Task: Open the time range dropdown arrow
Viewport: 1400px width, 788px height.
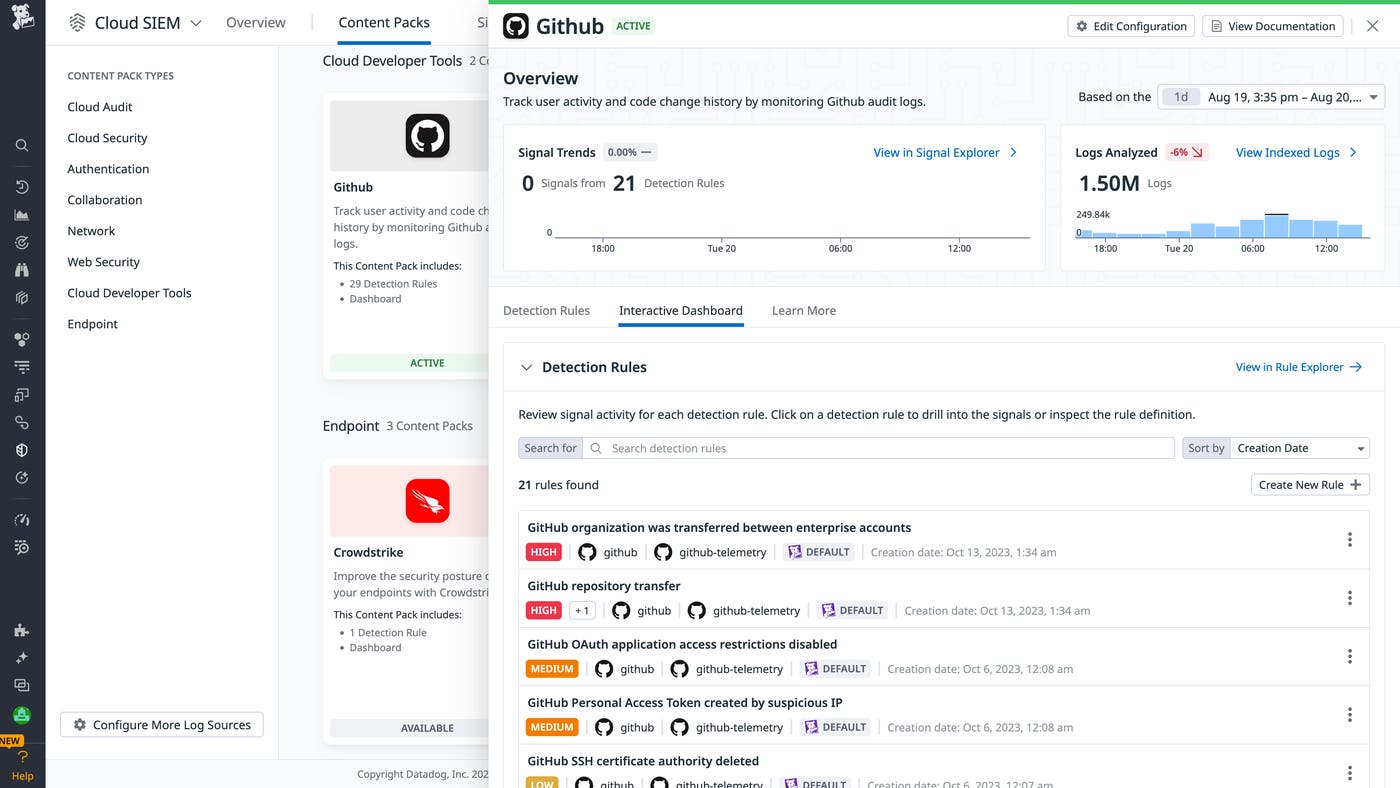Action: coord(1373,97)
